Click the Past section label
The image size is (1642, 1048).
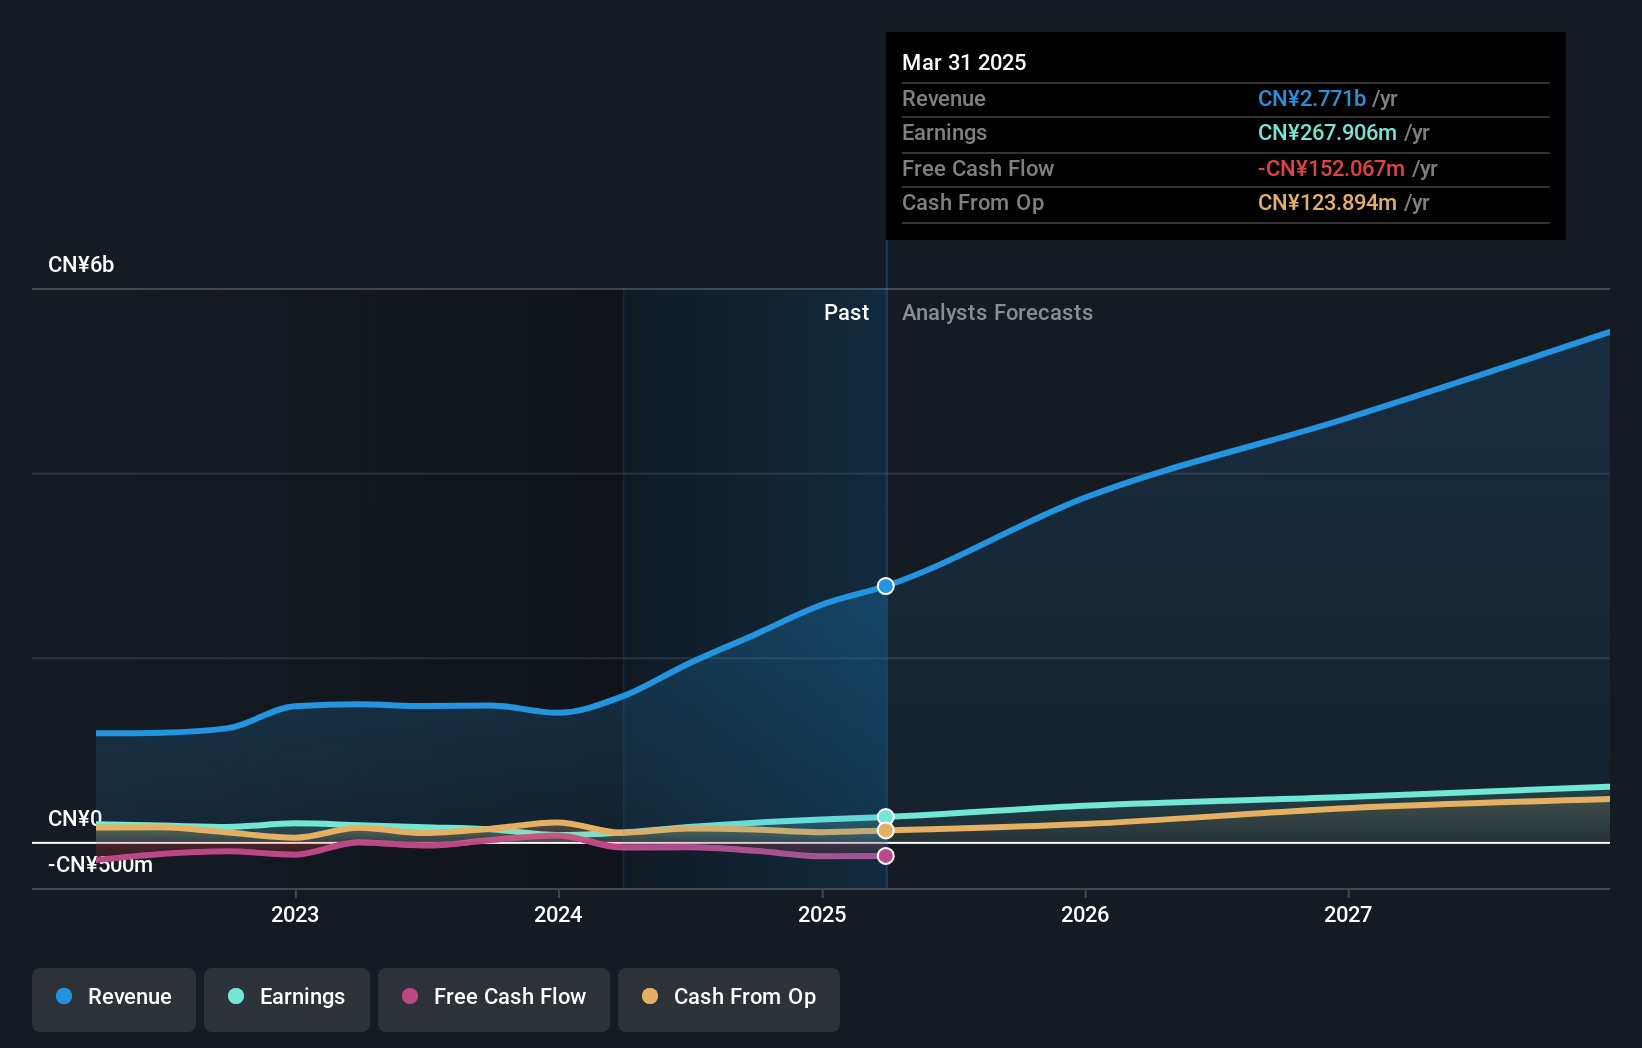(846, 313)
